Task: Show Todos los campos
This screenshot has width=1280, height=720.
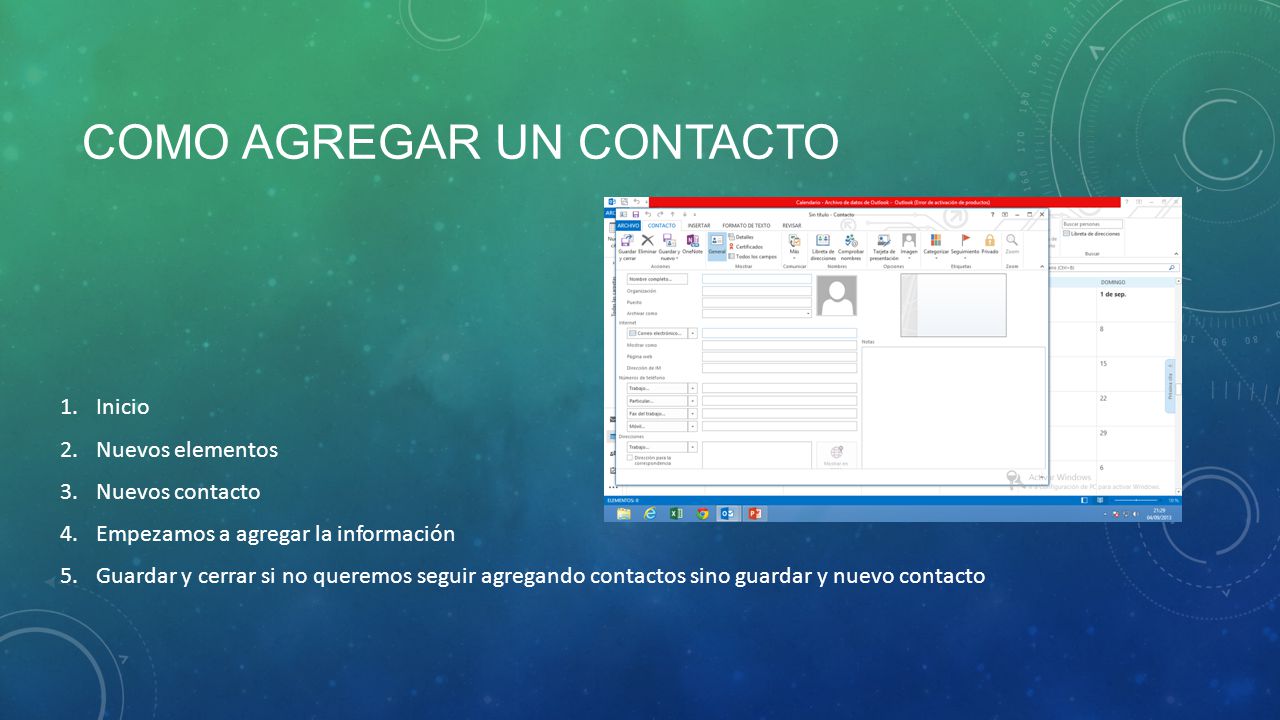Action: (753, 257)
